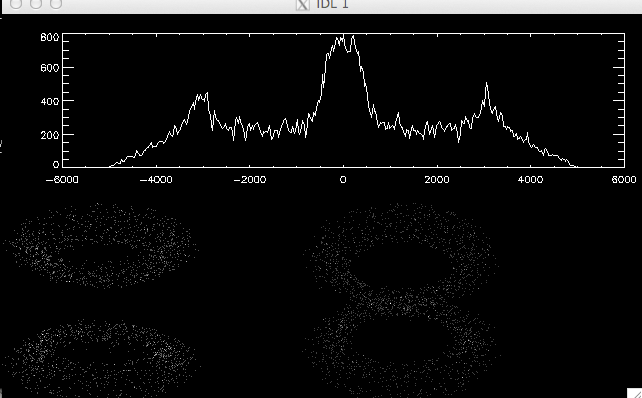This screenshot has height=398, width=642.
Task: Close the IDL 1 window
Action: tap(16, 3)
